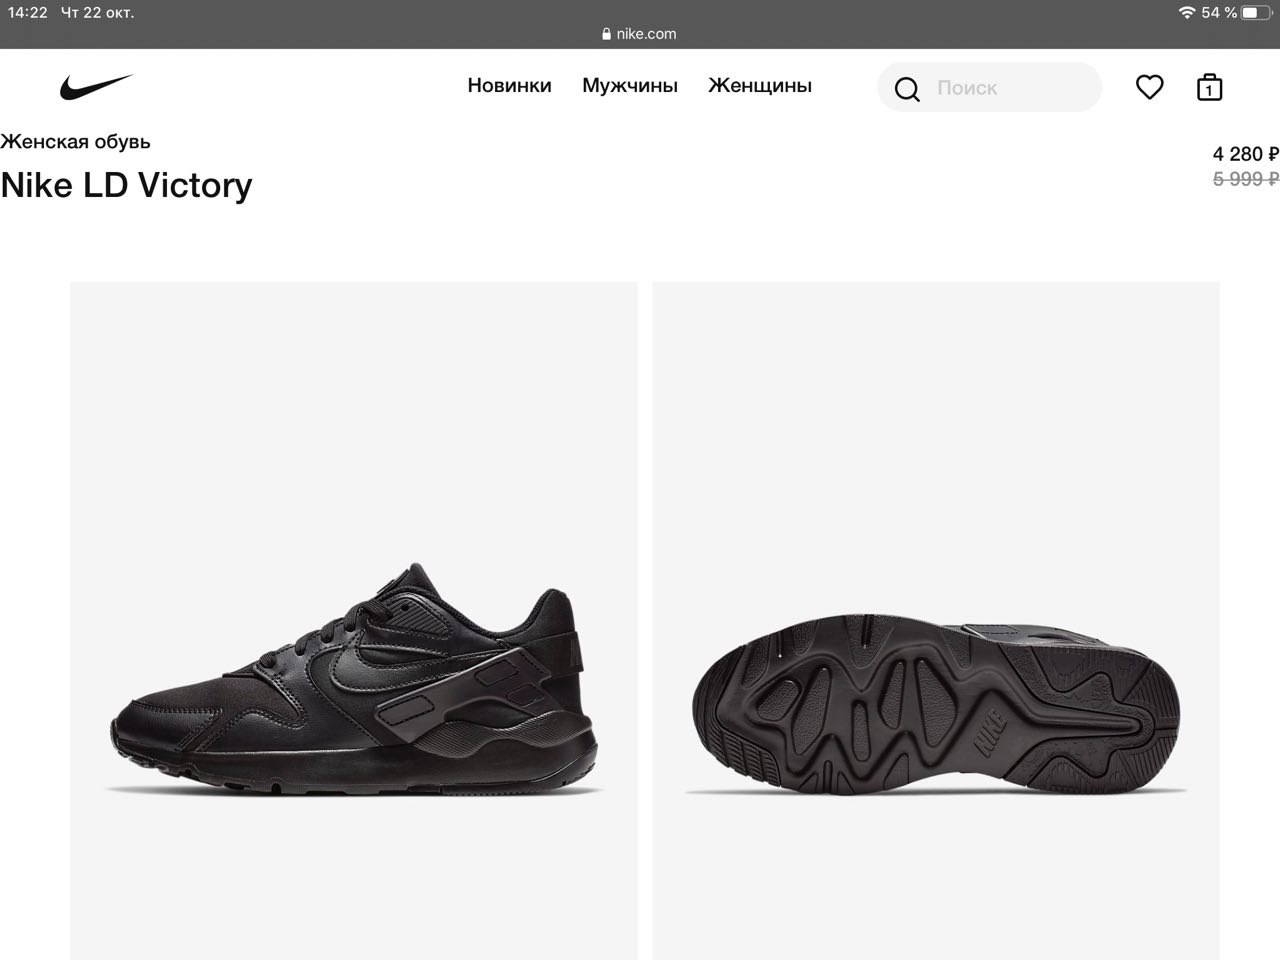Click the crossed-out 5 999 ₽ price
Image resolution: width=1280 pixels, height=960 pixels.
pyautogui.click(x=1244, y=179)
